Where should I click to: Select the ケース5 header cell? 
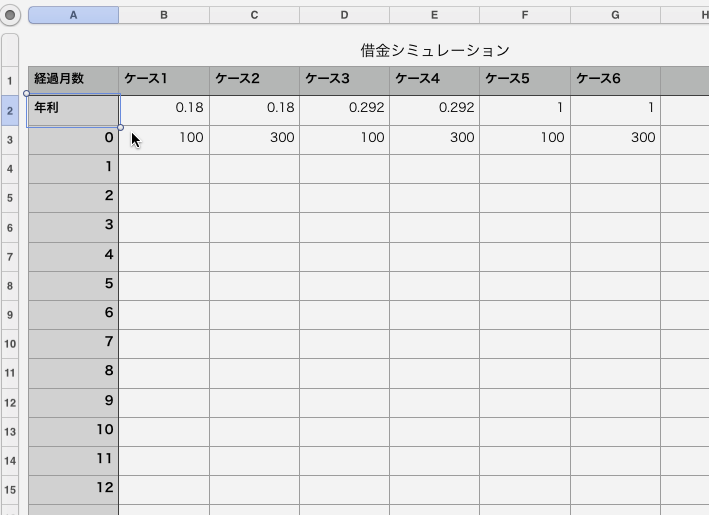tap(525, 81)
